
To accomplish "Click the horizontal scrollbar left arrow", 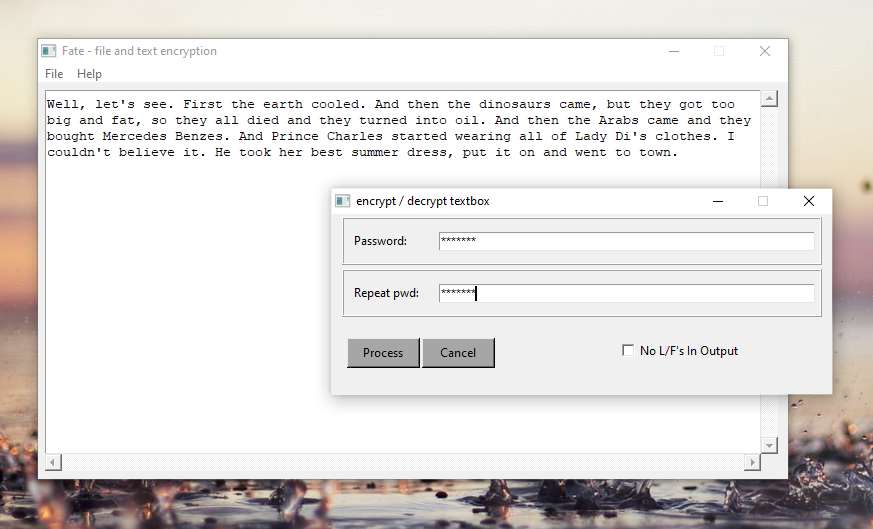I will click(x=53, y=462).
